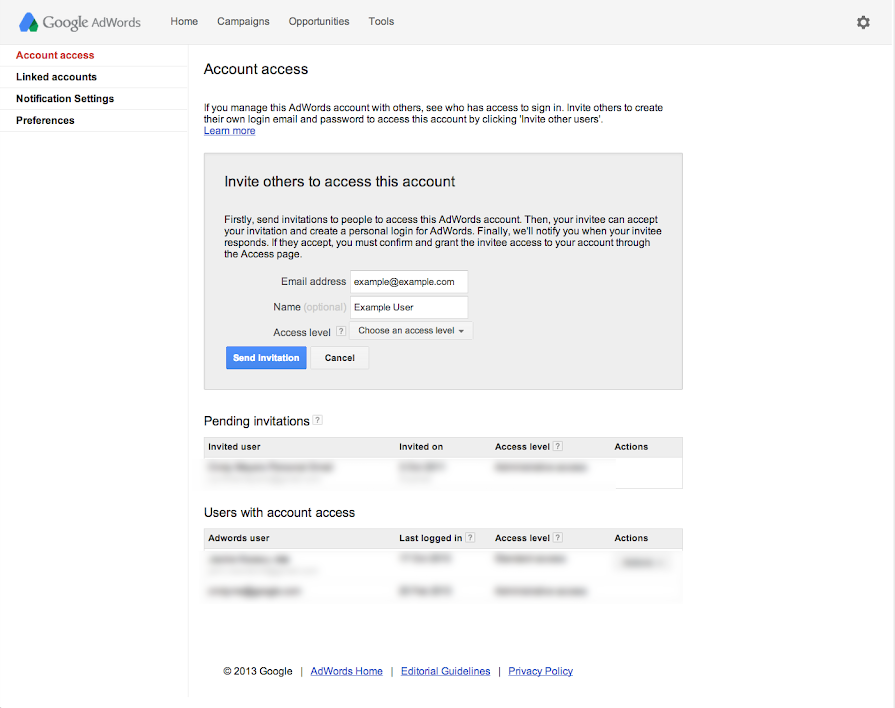Screen dimensions: 895x708
Task: Open the Tools menu
Action: [x=381, y=22]
